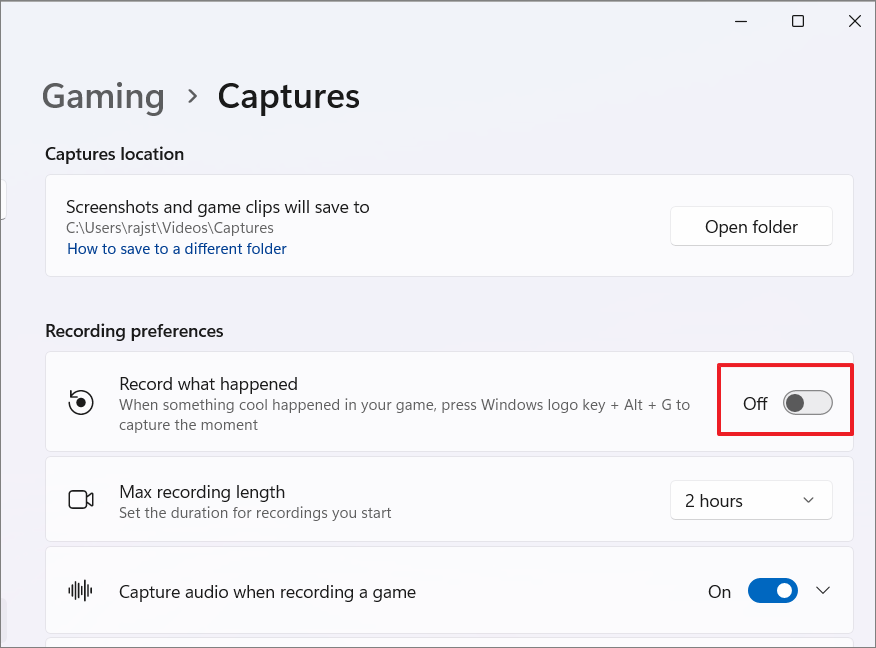
Task: Minimize the Settings window
Action: coord(741,21)
